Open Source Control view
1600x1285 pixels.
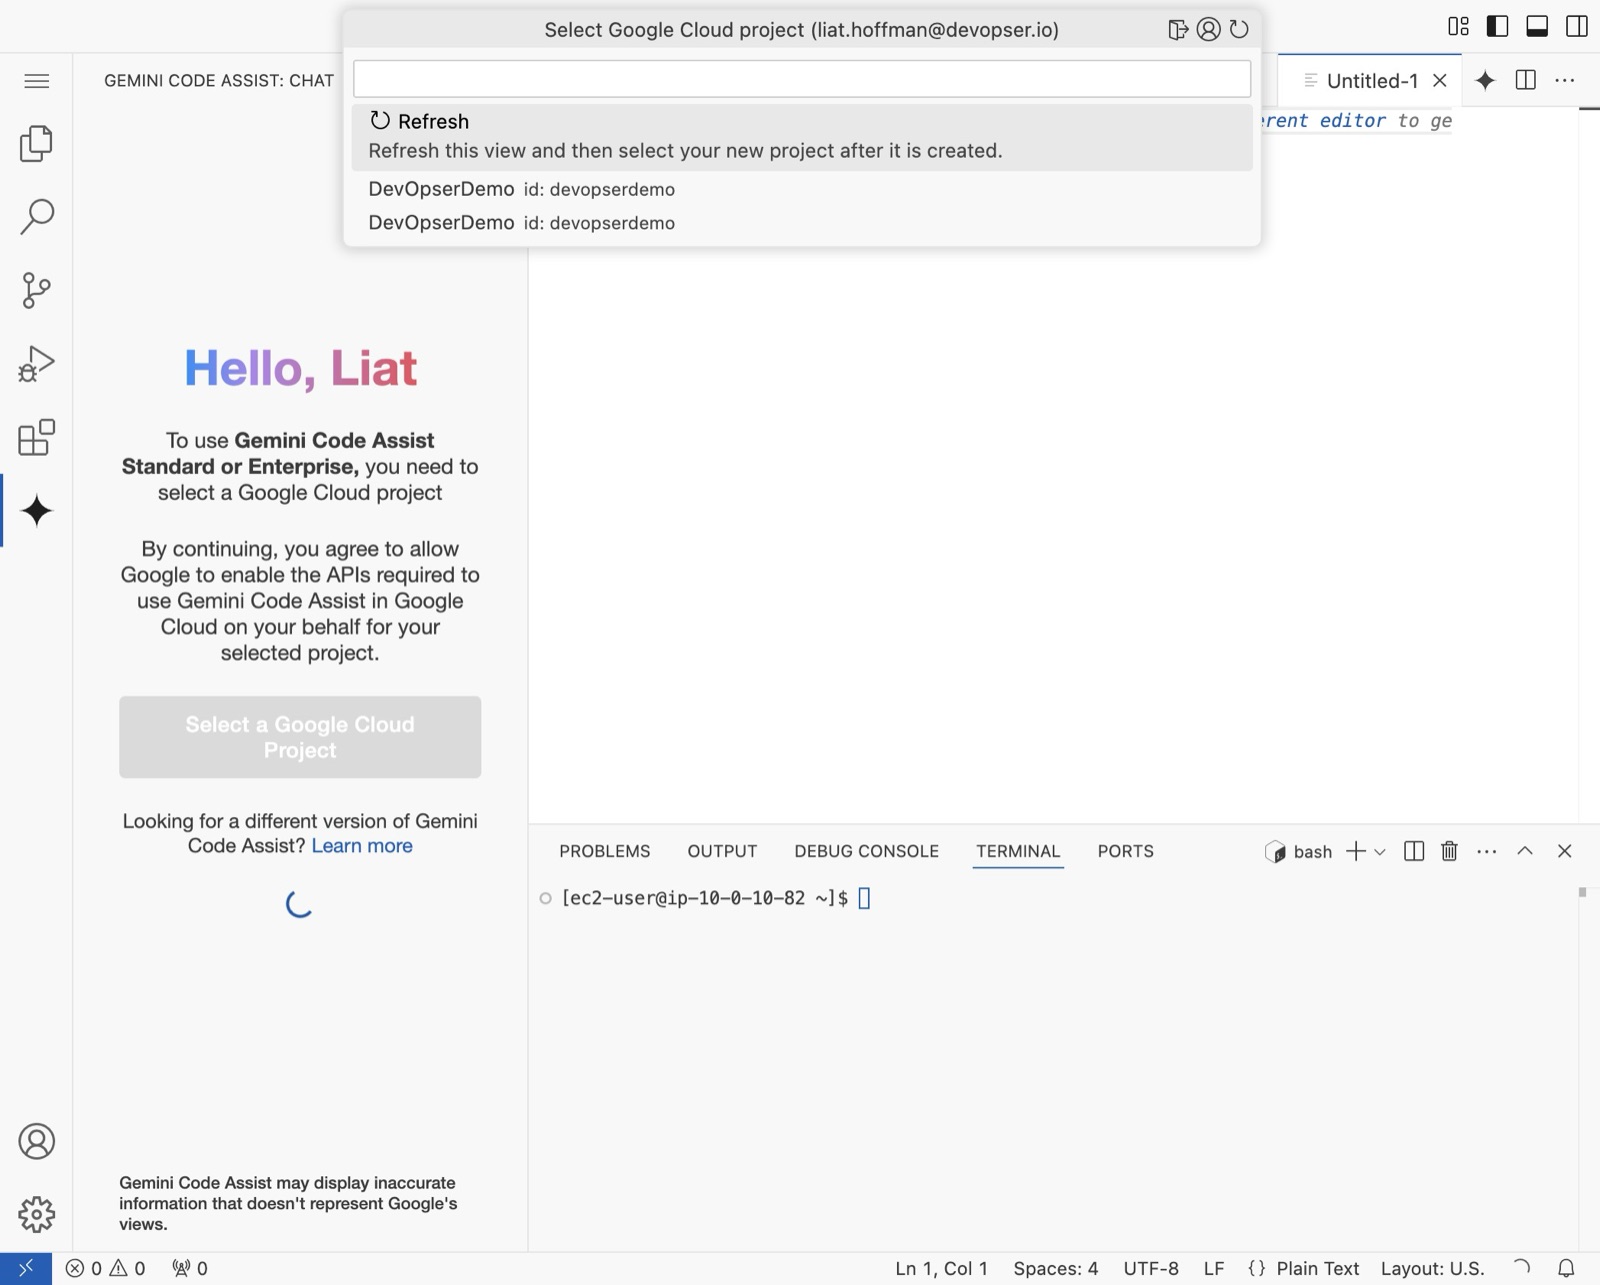tap(37, 290)
